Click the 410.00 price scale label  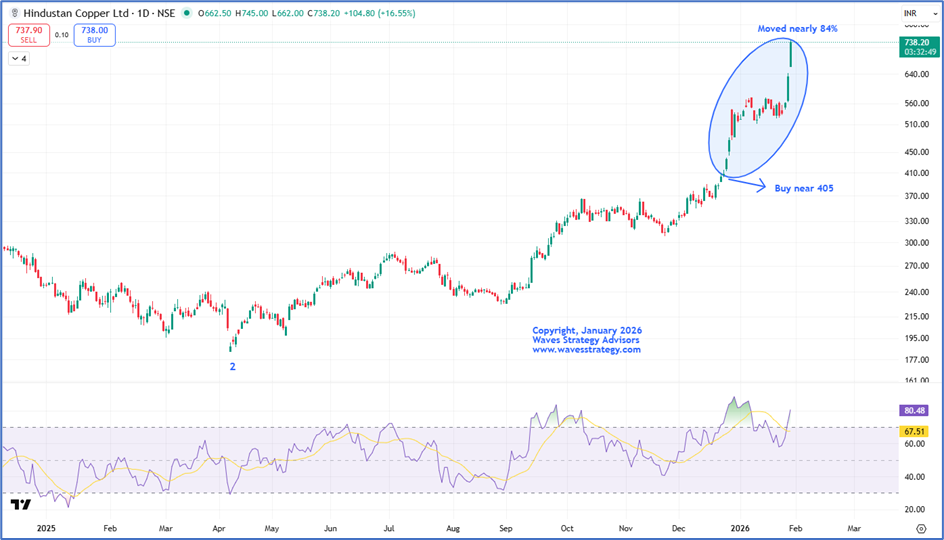(x=916, y=173)
